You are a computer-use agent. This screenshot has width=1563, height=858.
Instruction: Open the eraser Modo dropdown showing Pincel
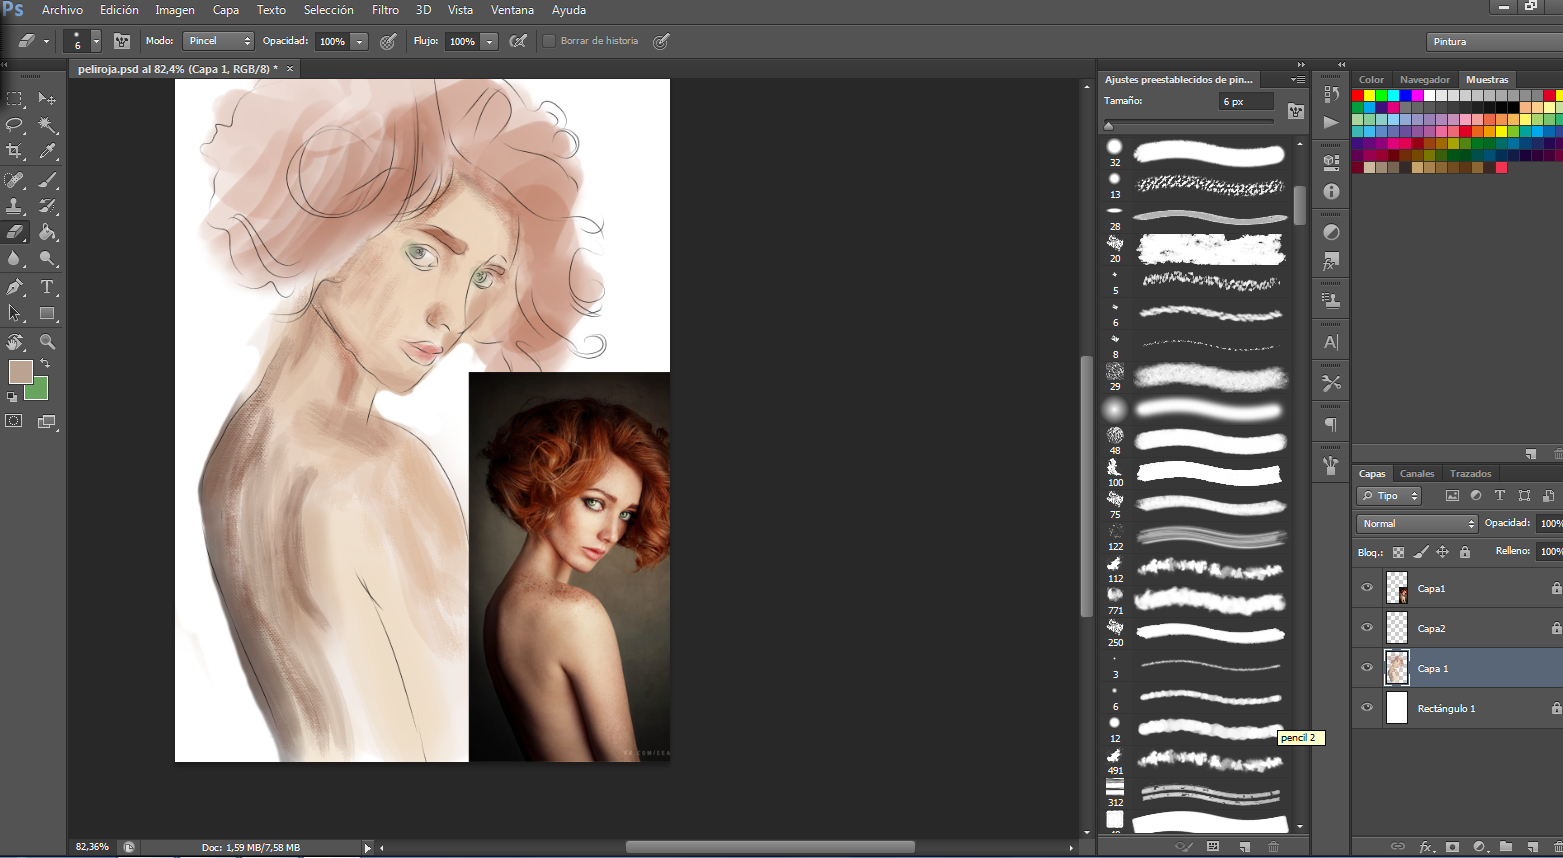click(218, 41)
